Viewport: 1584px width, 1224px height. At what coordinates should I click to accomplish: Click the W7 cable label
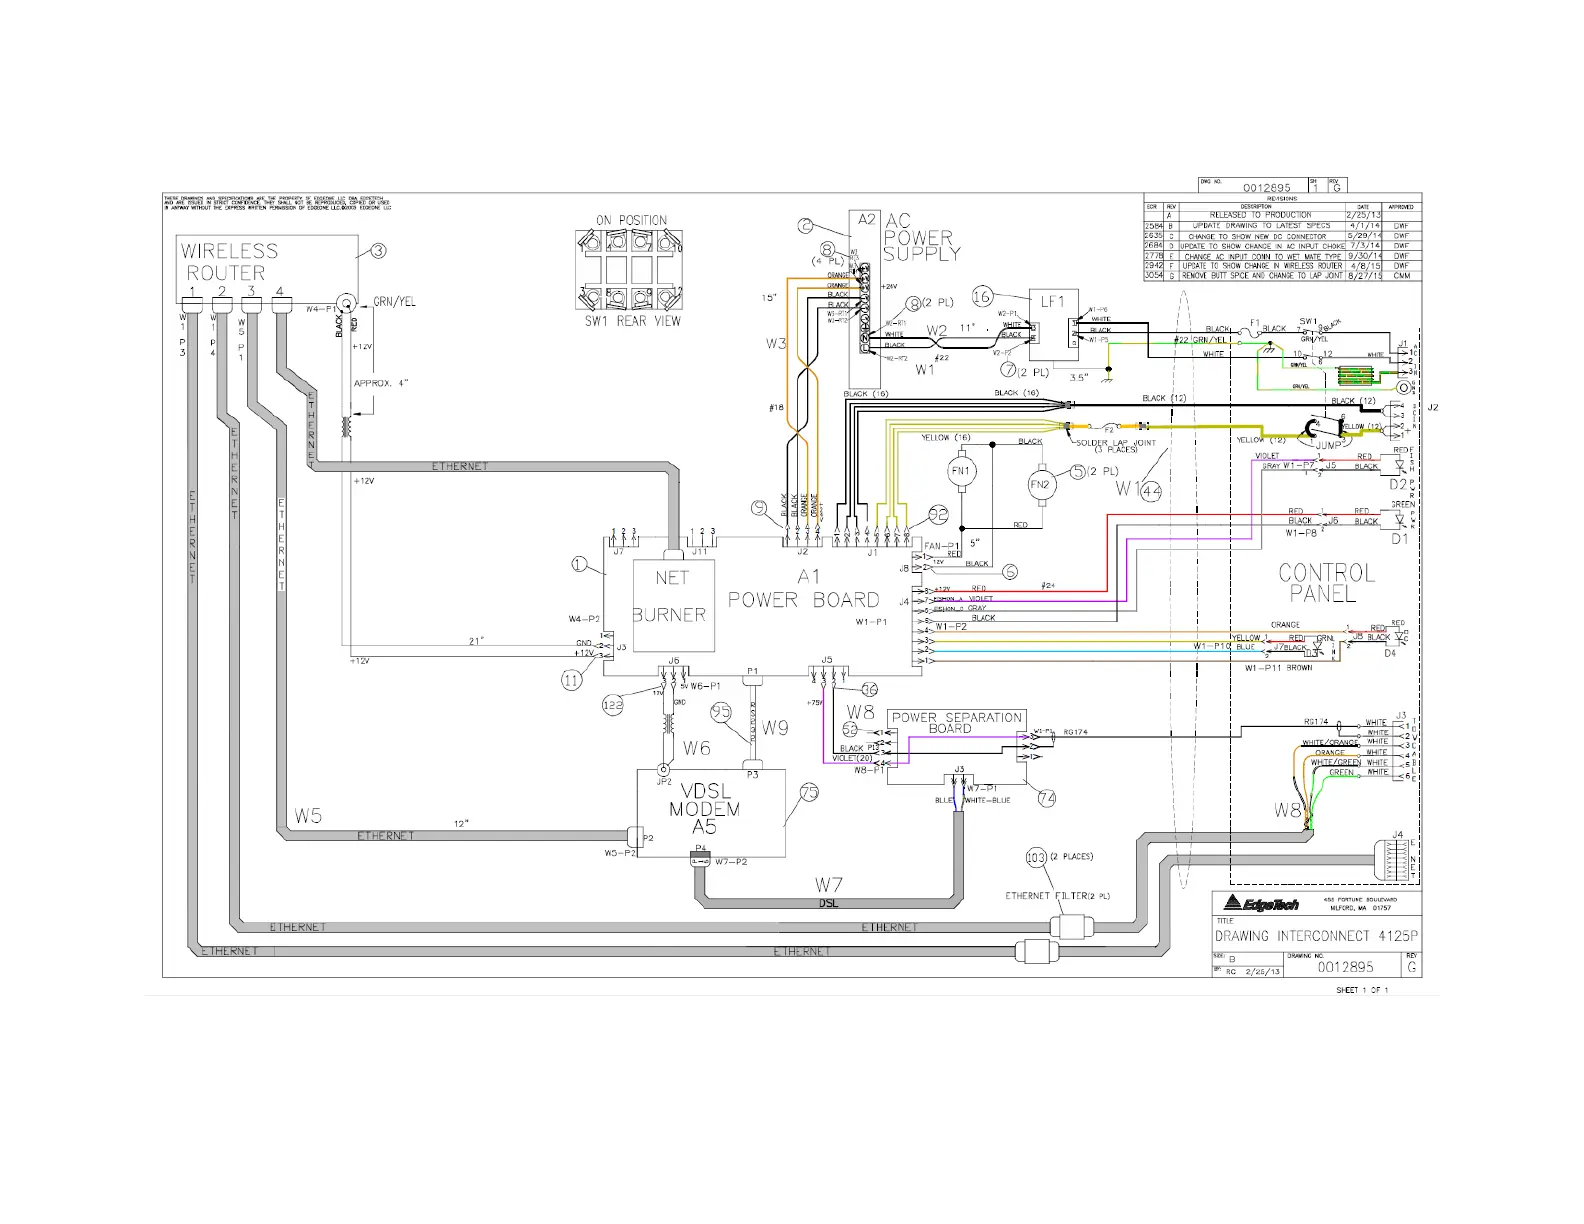829,884
